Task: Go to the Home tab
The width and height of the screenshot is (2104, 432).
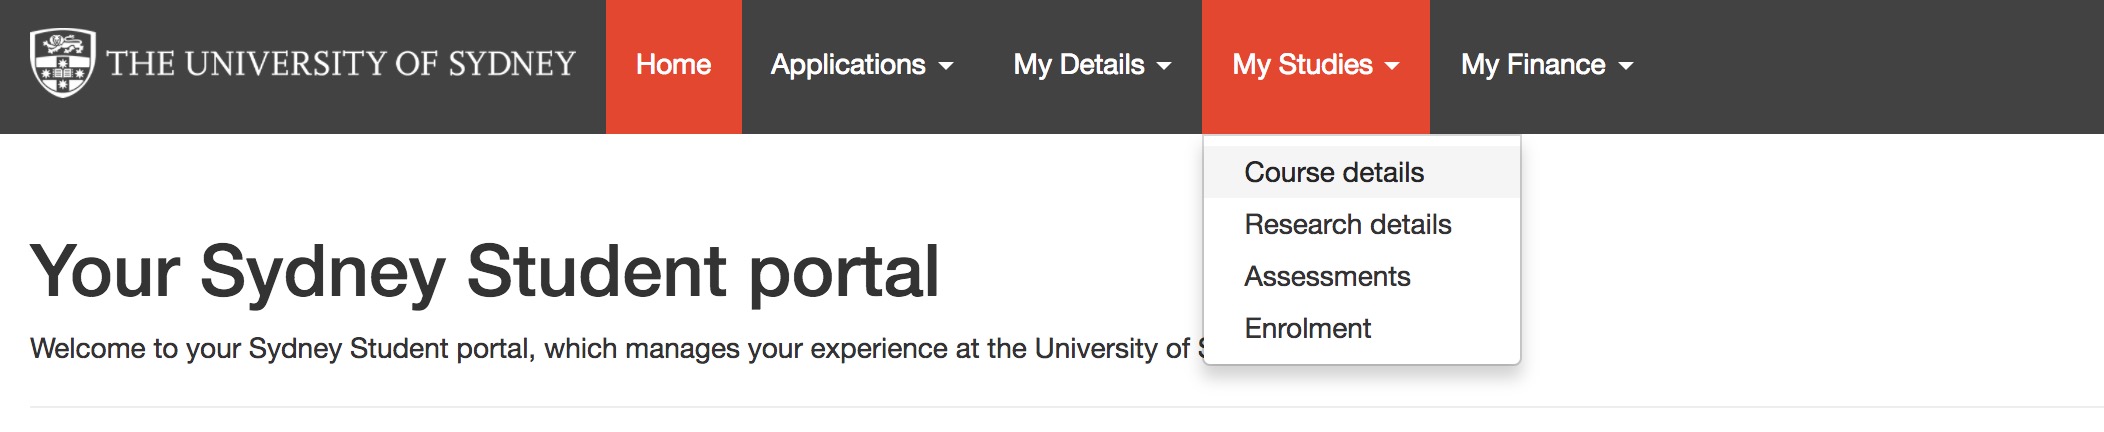Action: (x=673, y=66)
